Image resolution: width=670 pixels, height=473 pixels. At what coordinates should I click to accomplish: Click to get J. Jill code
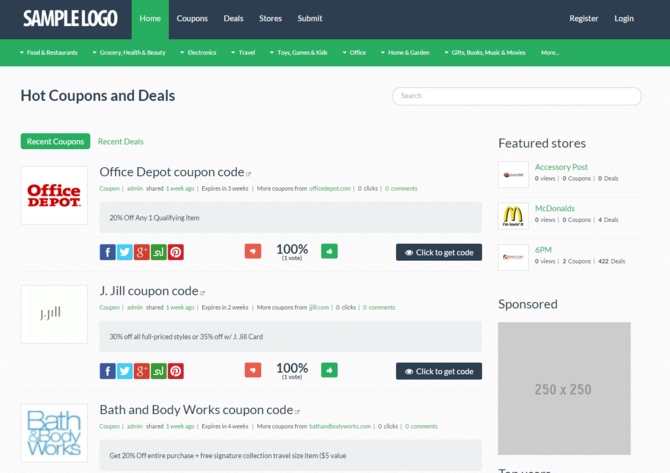click(439, 371)
